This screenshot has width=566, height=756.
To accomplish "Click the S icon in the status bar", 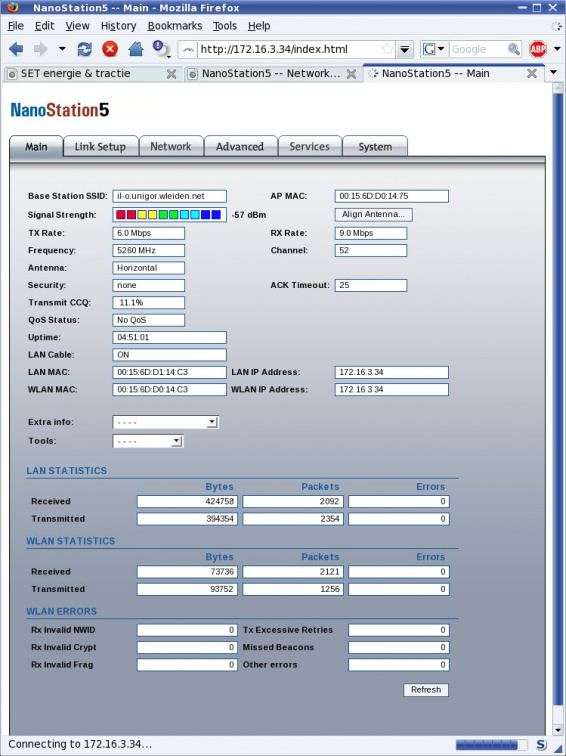I will [541, 744].
